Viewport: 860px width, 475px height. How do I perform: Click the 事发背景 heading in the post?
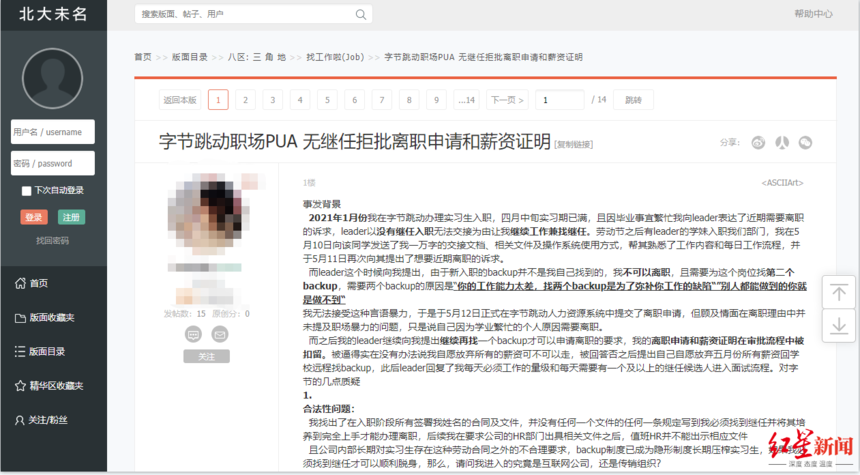pos(322,204)
